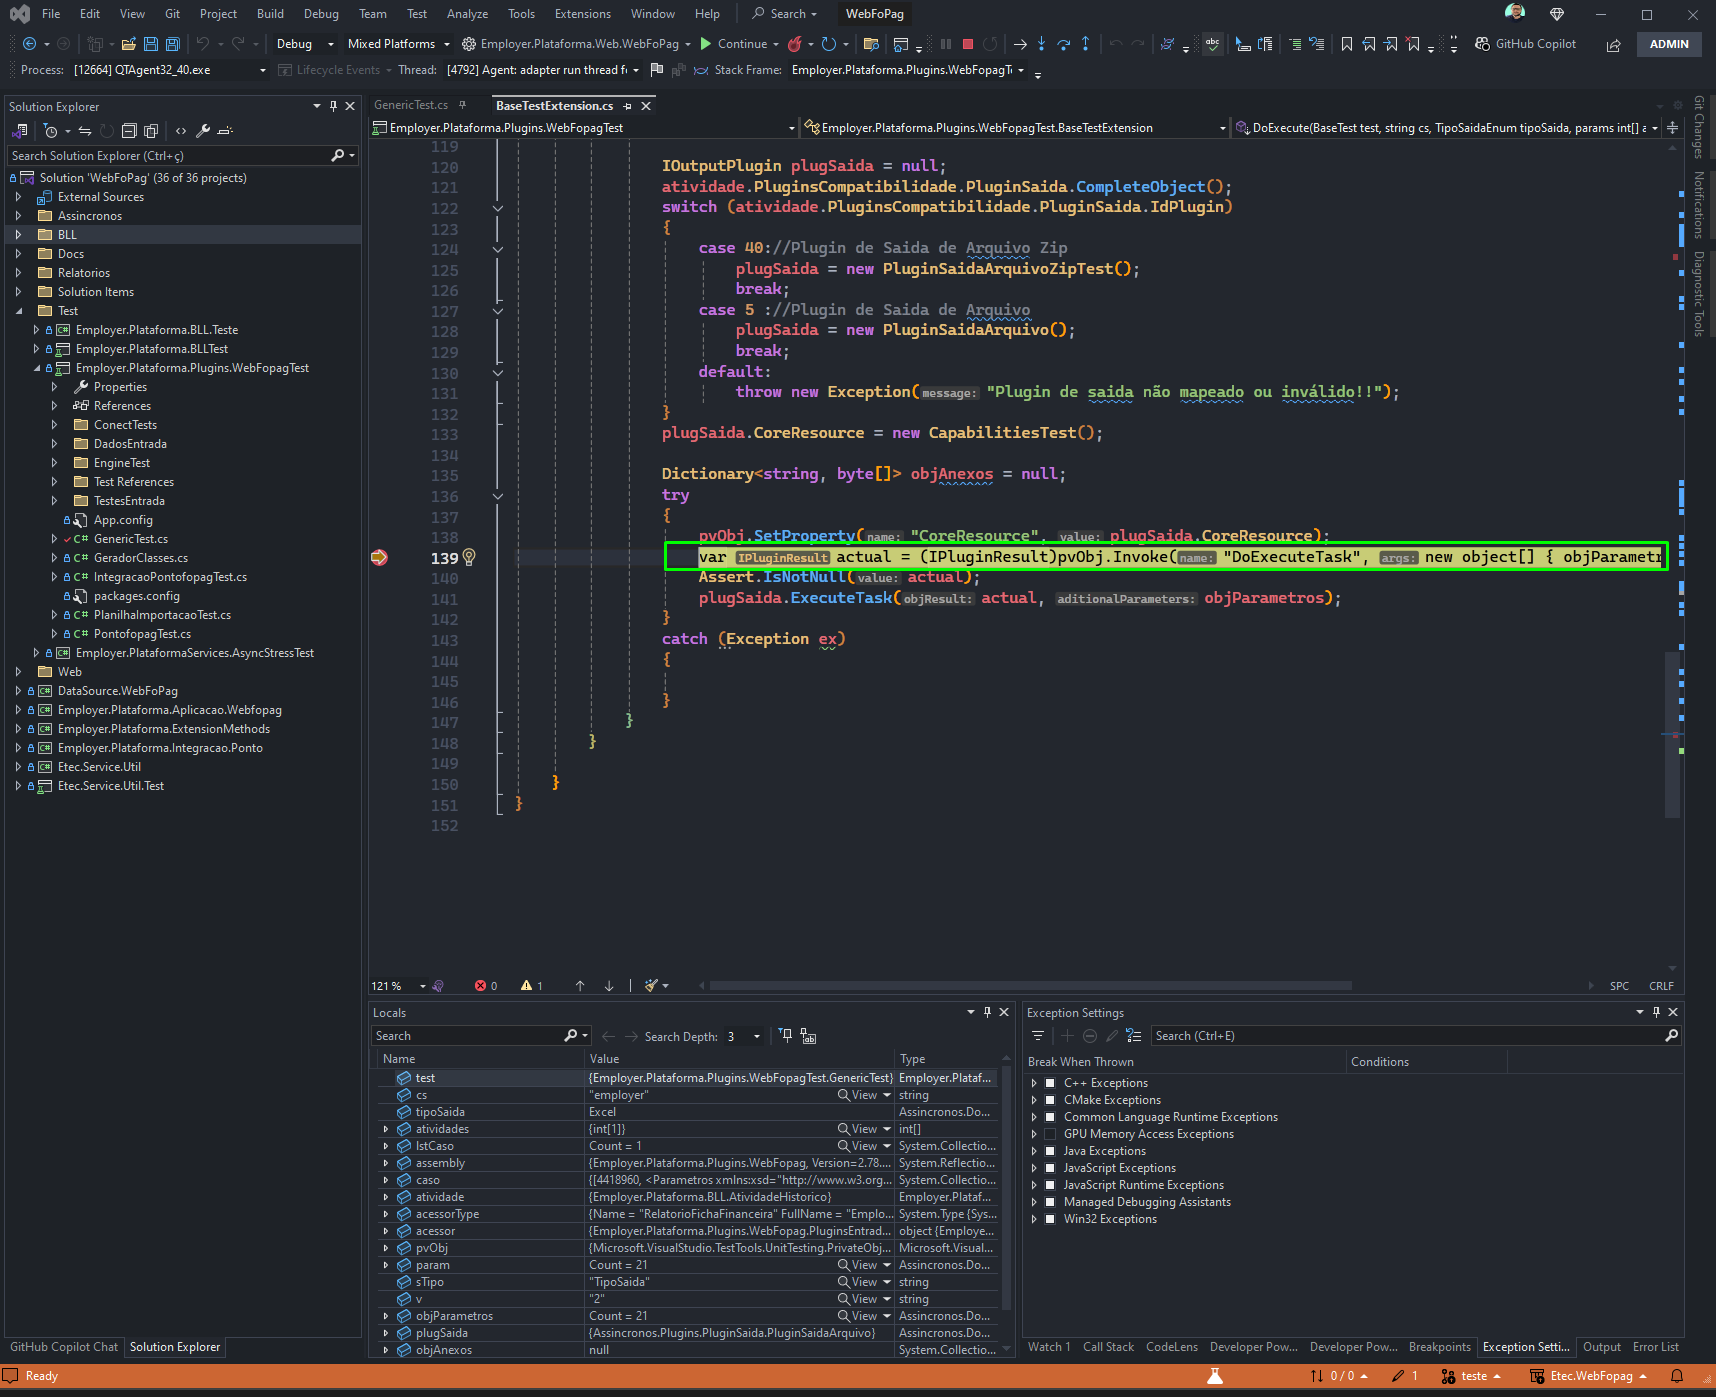This screenshot has width=1716, height=1397.
Task: Open the Analyze menu
Action: 467,14
